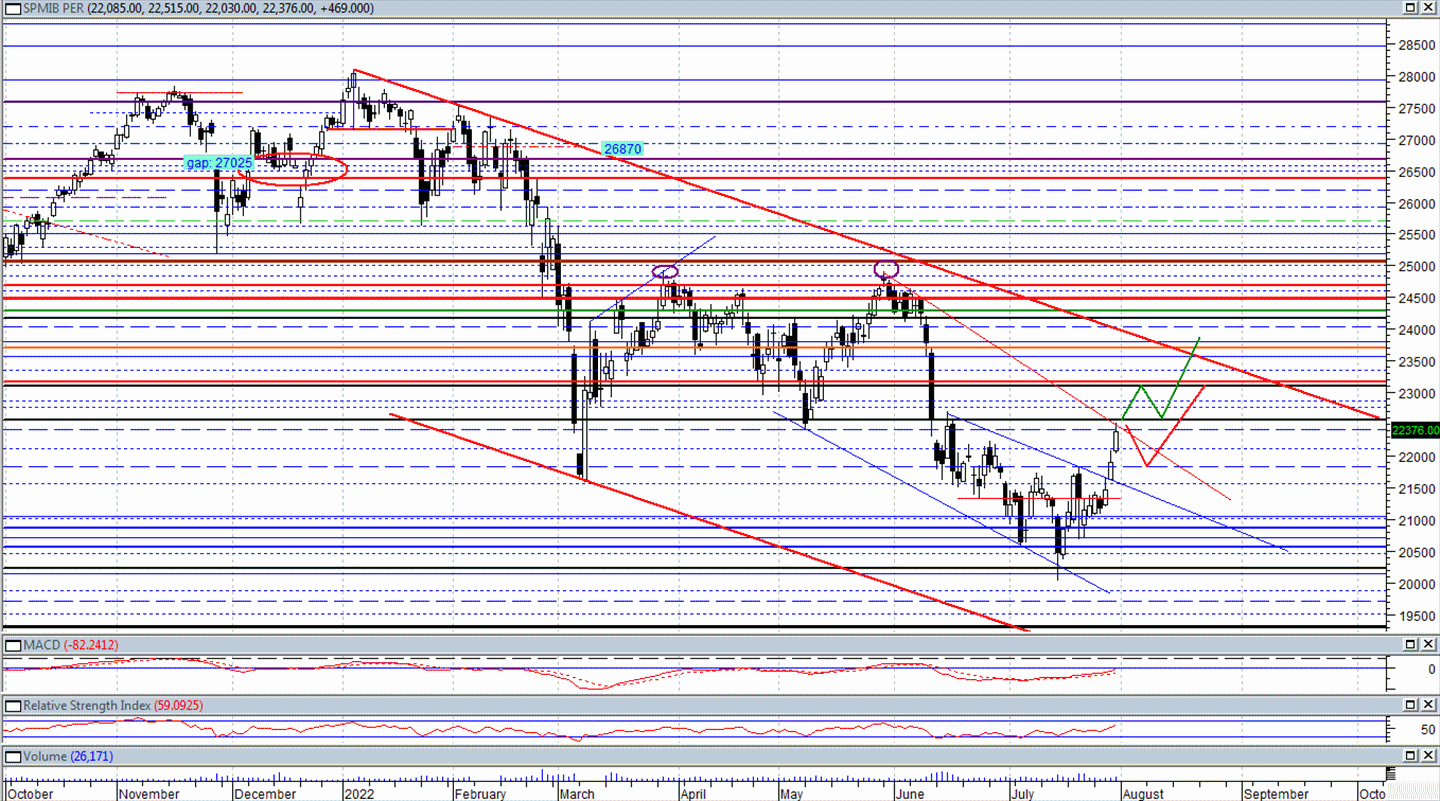Click the 19500 price axis label
The width and height of the screenshot is (1440, 801).
[1415, 616]
